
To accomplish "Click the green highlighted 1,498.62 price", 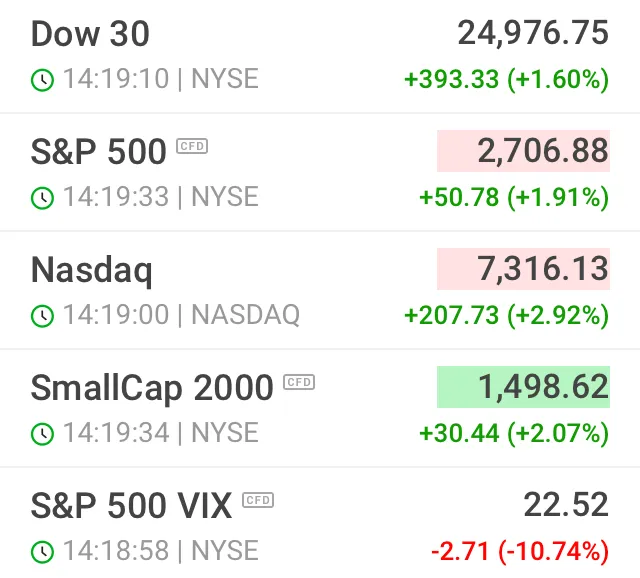I will pos(523,387).
